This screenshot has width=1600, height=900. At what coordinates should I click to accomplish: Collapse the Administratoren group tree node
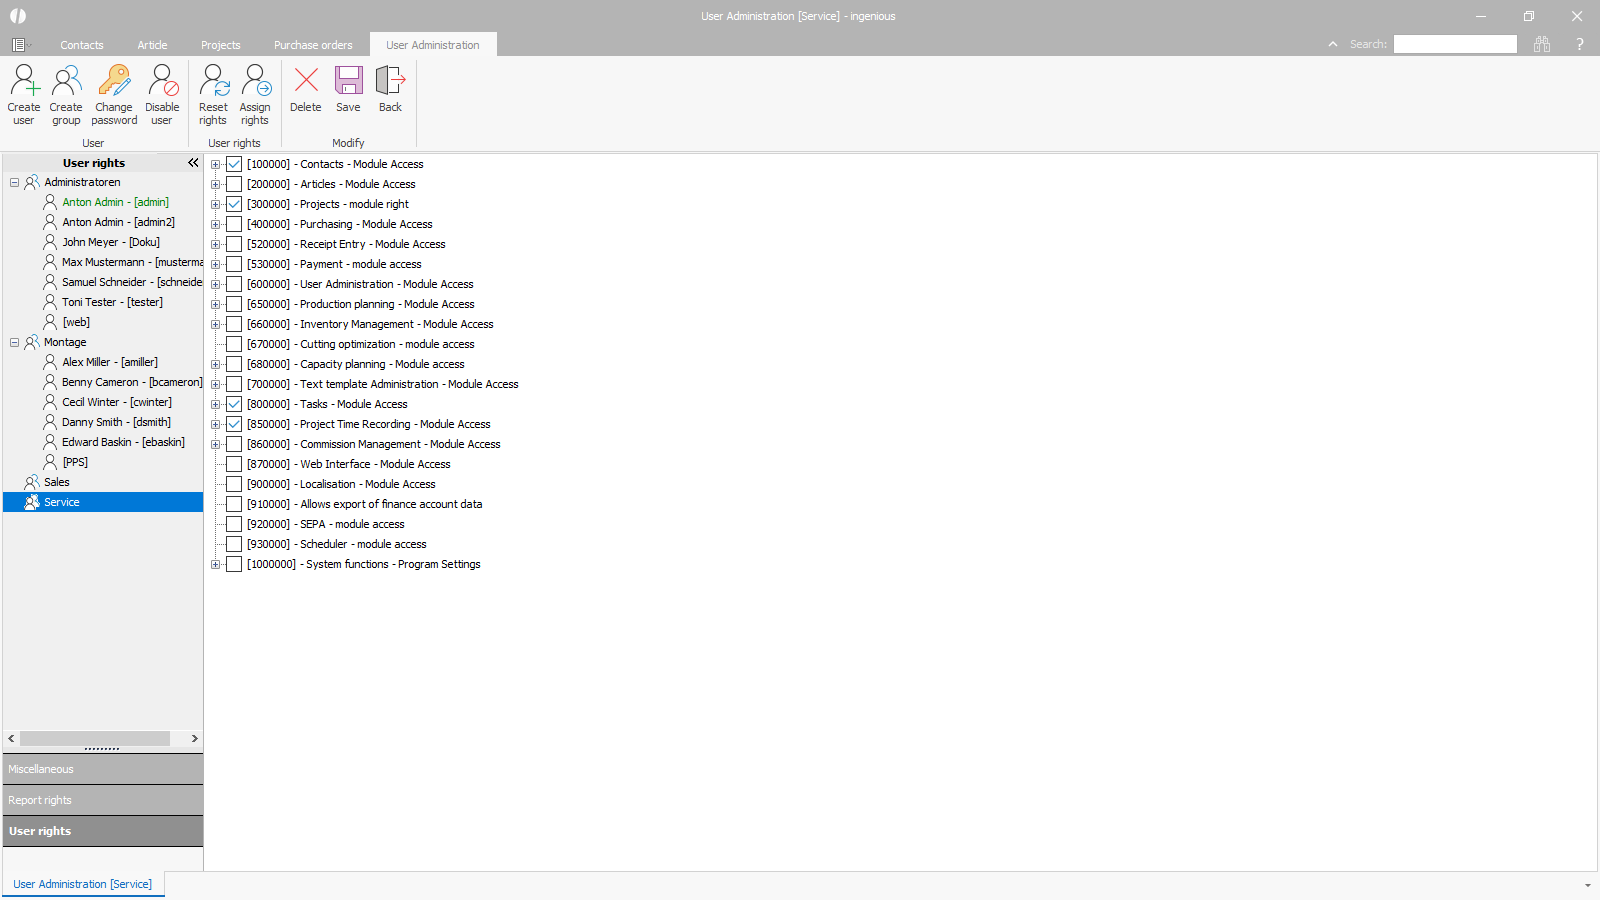pos(15,182)
